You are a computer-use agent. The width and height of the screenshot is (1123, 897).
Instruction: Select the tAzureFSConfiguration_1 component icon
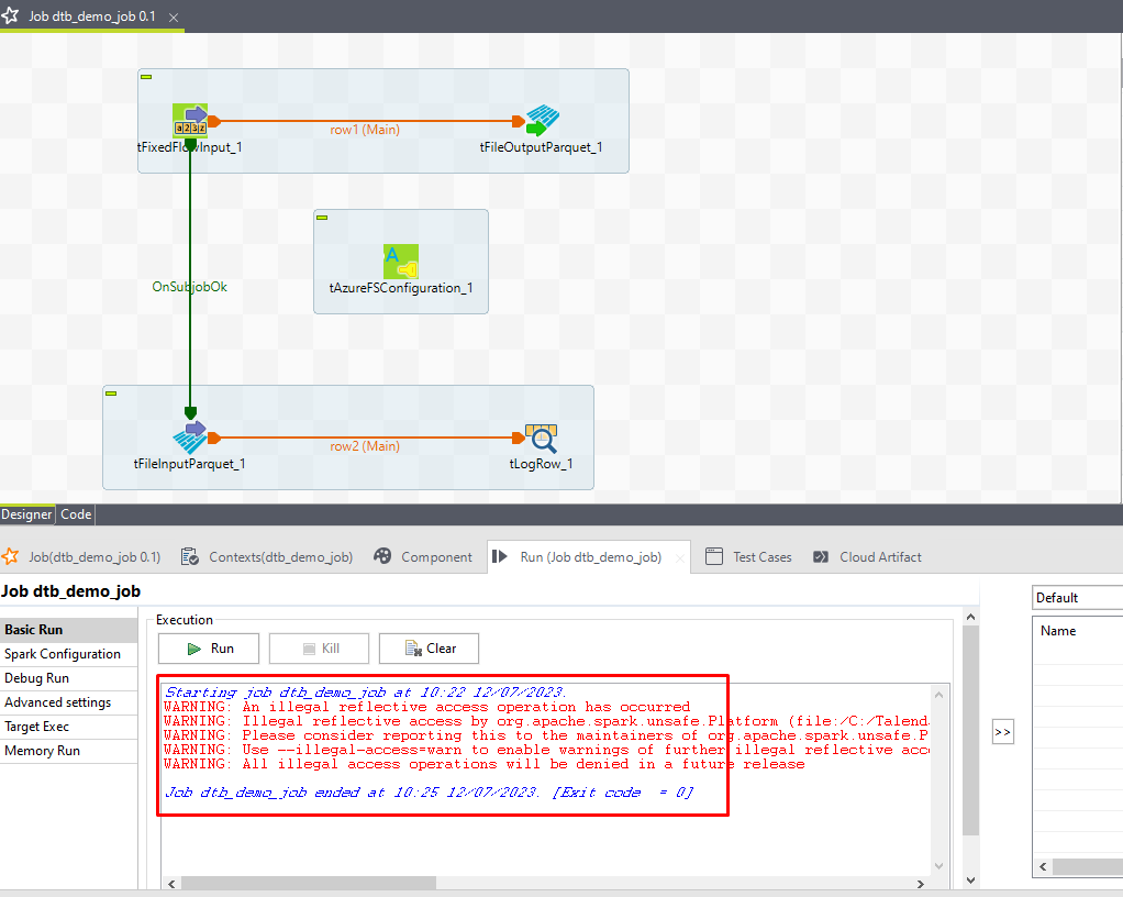tap(401, 262)
